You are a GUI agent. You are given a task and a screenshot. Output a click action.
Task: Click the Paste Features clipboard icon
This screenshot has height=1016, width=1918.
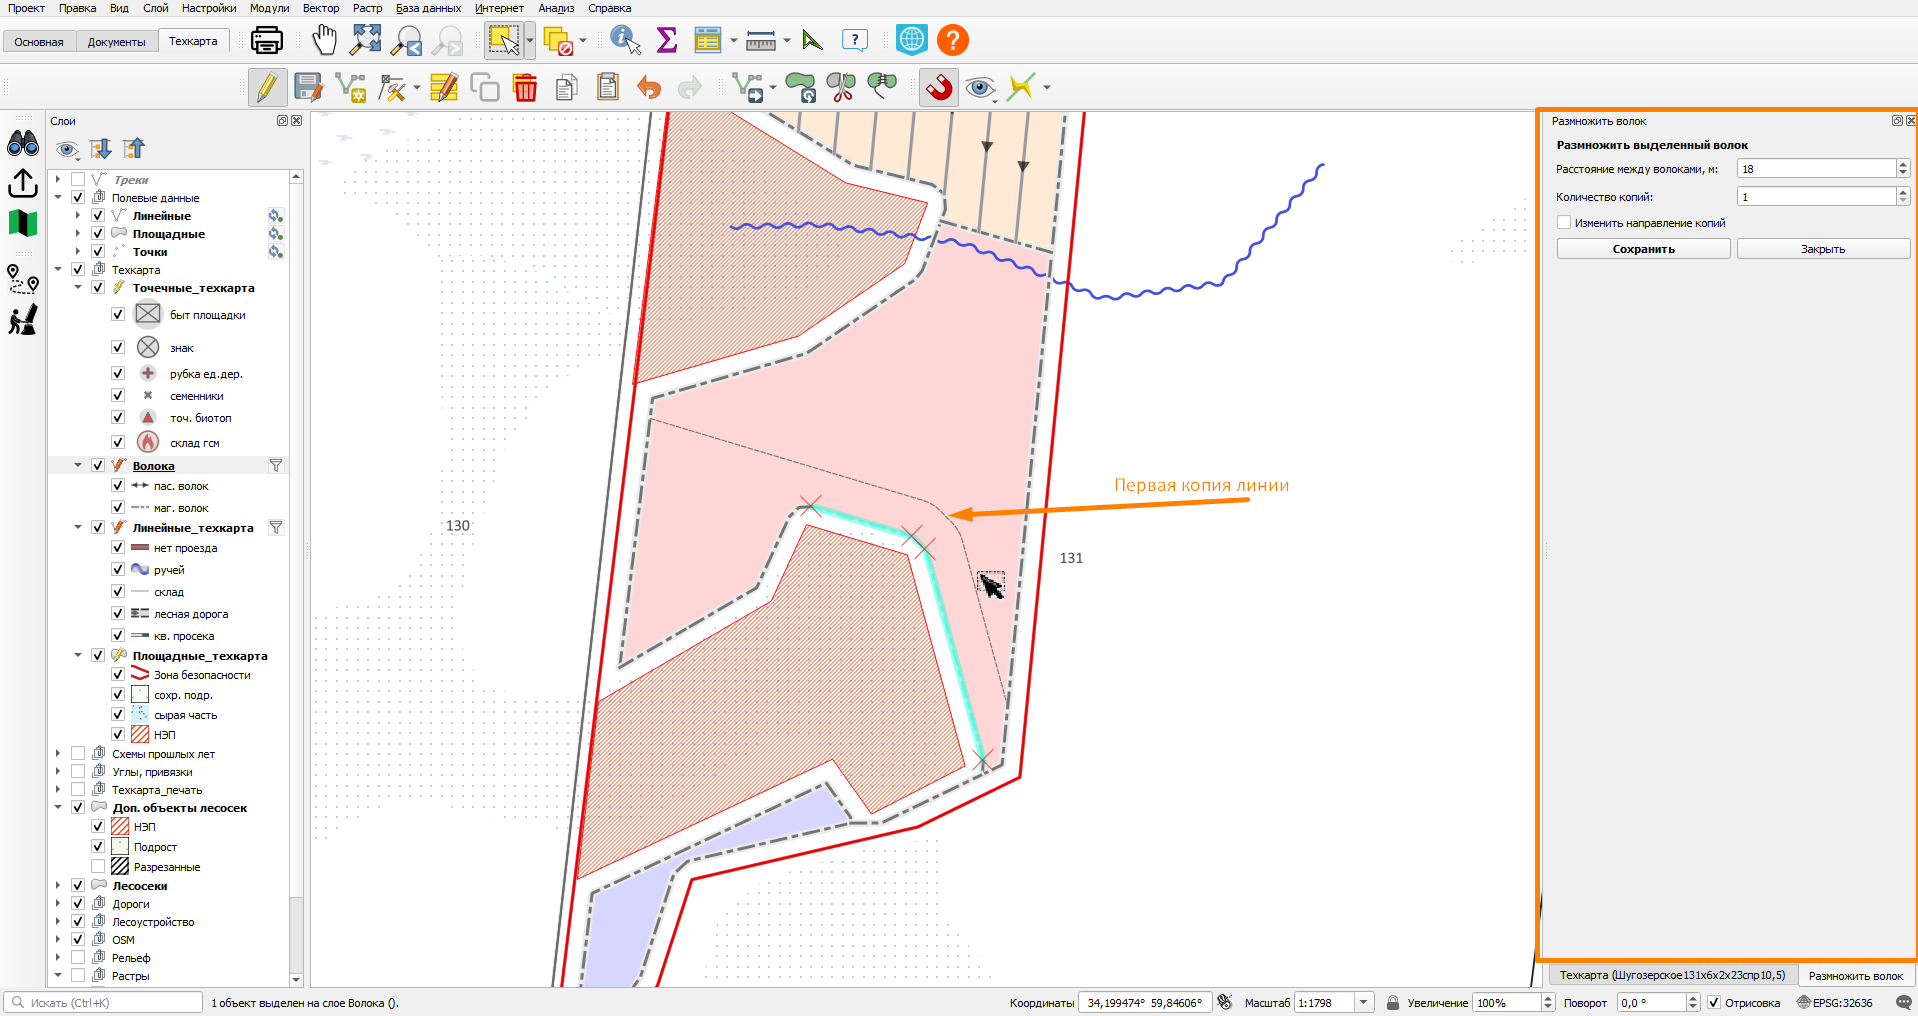pos(608,87)
